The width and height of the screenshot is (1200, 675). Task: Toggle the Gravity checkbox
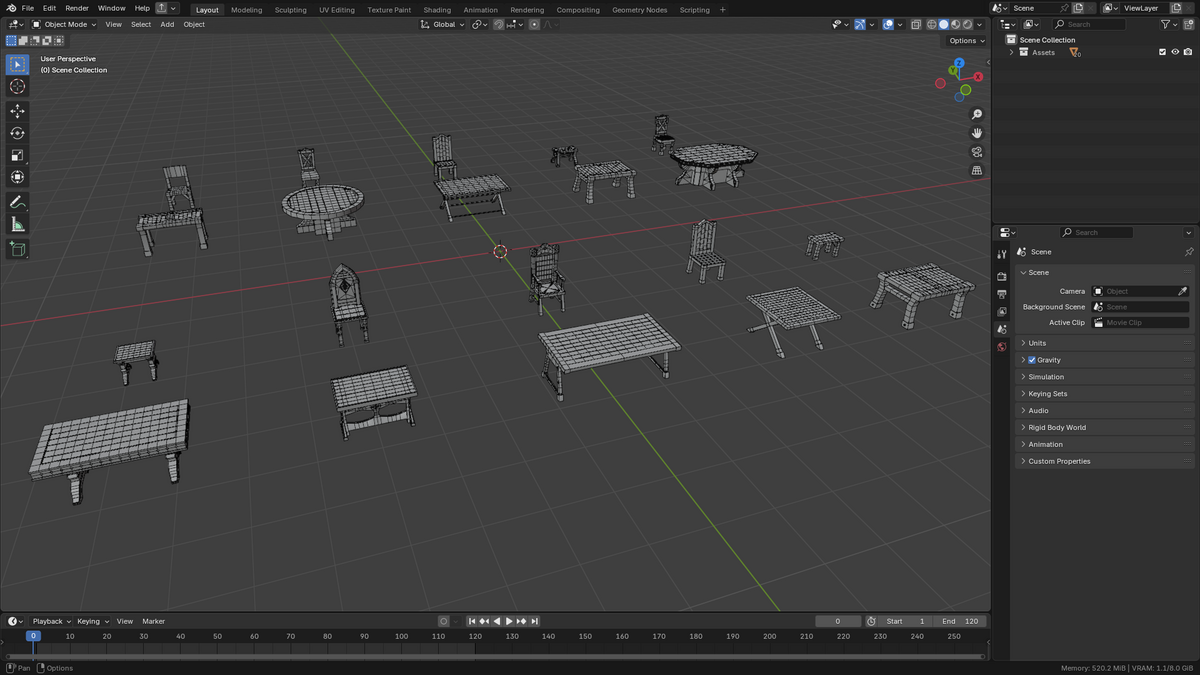click(x=1032, y=360)
